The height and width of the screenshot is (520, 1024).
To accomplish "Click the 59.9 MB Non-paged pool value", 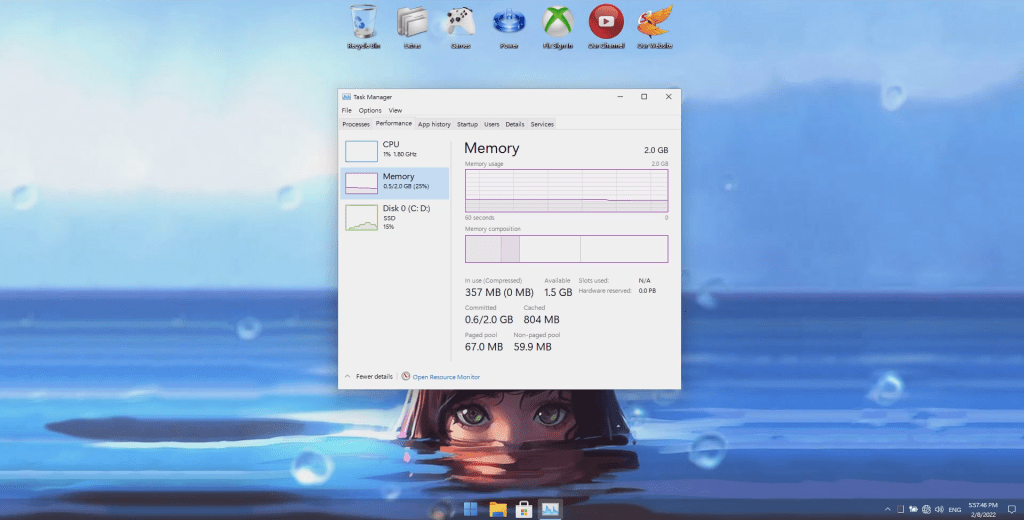I will [532, 347].
